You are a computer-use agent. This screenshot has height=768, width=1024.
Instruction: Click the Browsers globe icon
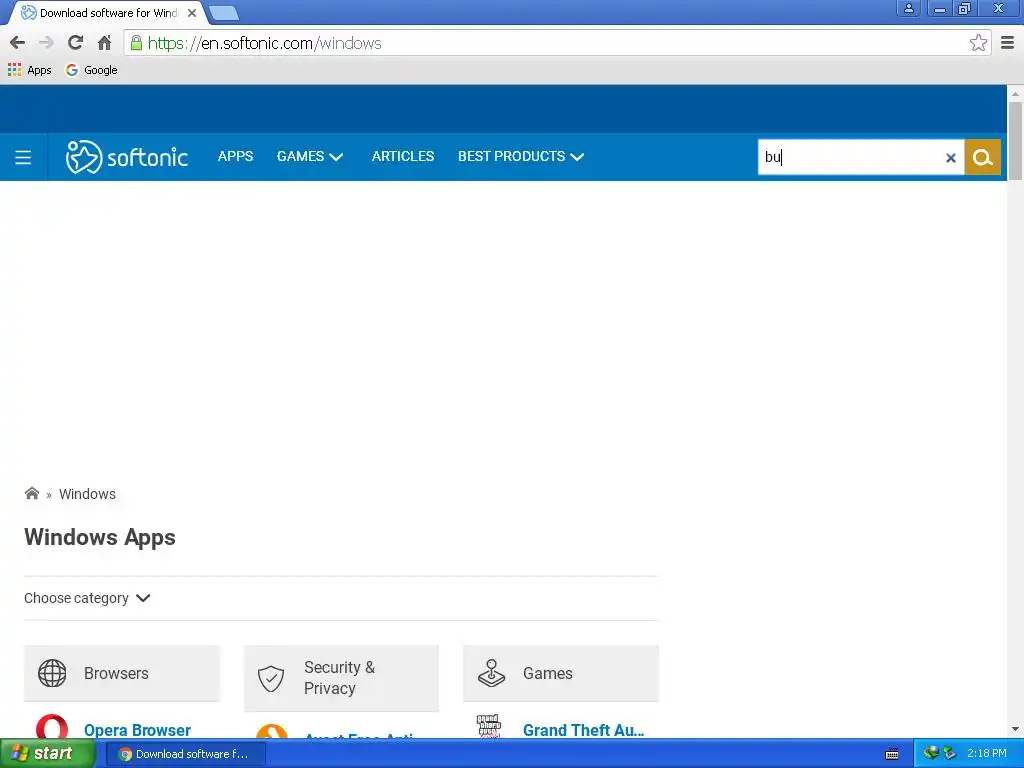(52, 673)
